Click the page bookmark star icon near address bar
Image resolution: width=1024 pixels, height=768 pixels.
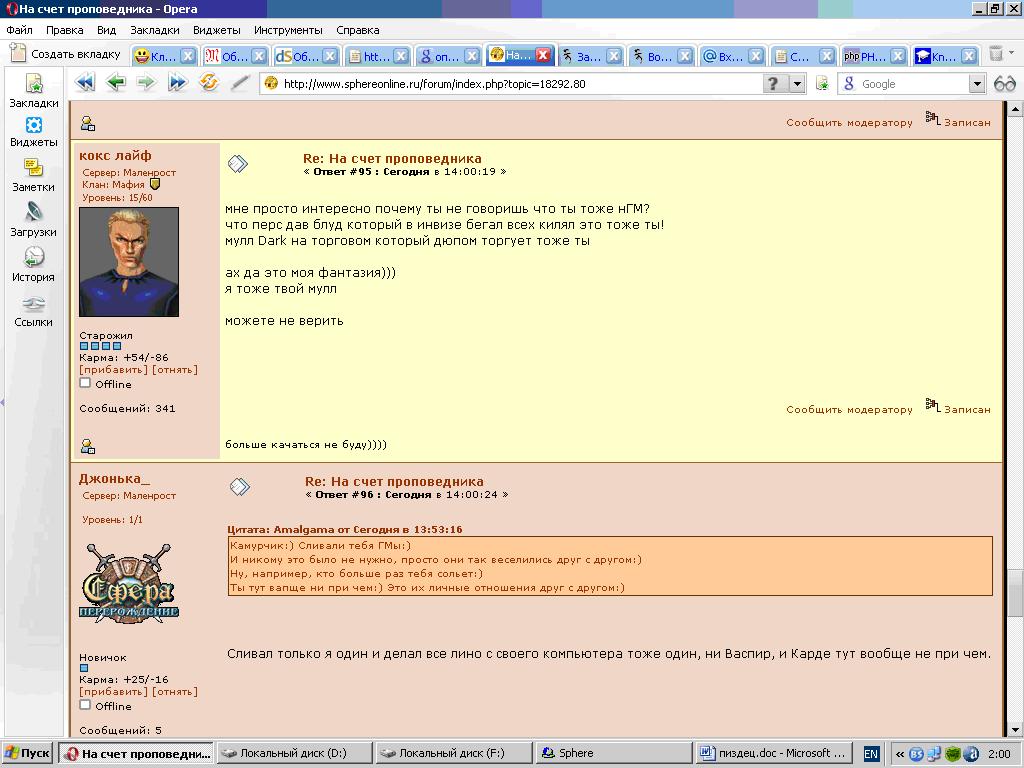point(822,84)
